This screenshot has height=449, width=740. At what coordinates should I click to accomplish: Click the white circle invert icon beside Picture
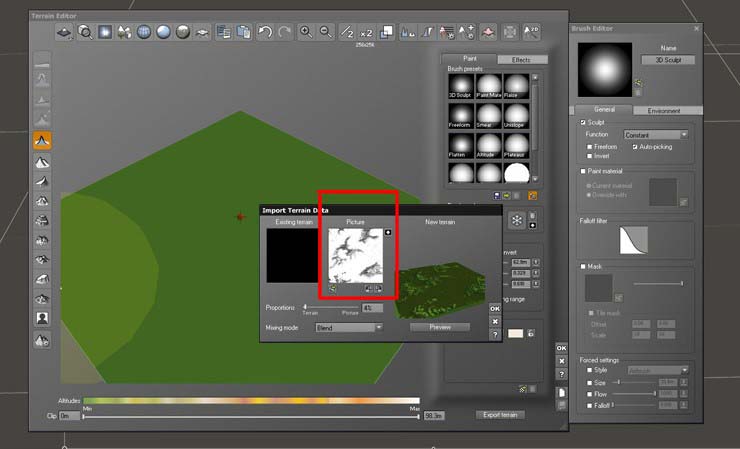388,232
